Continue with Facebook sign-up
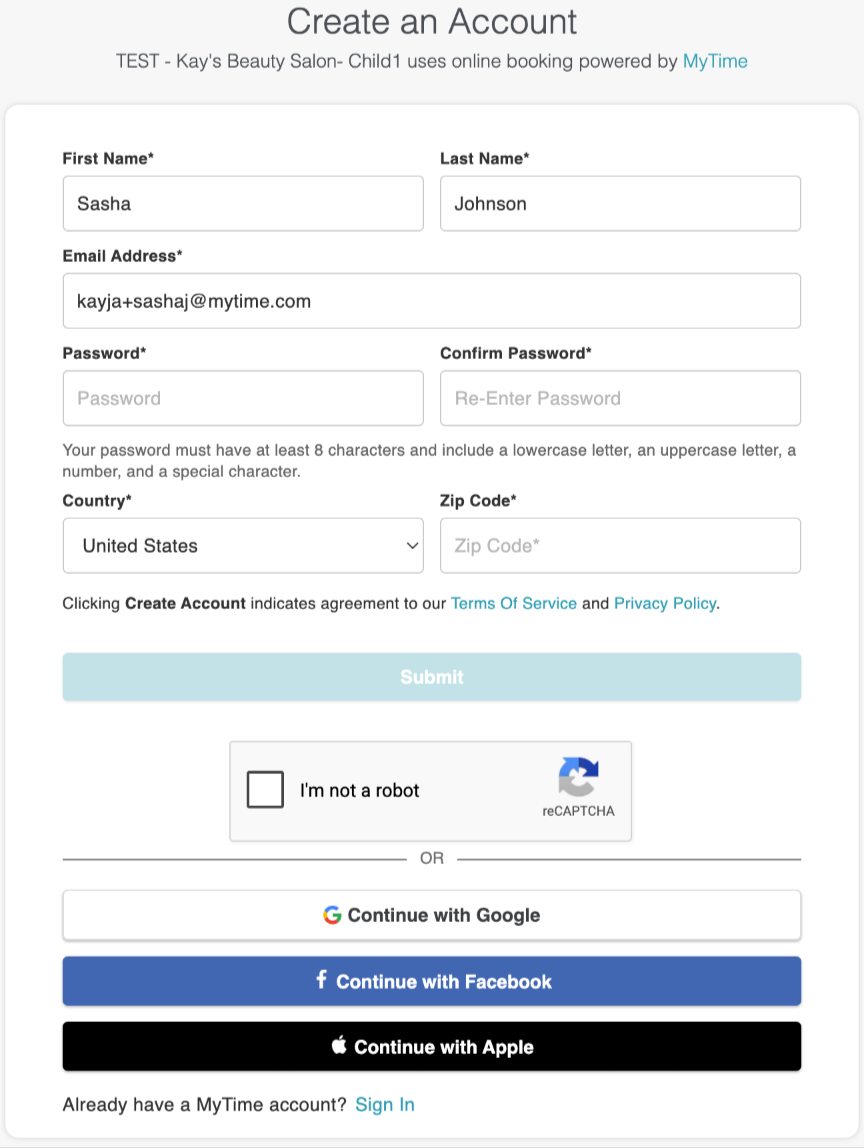The image size is (864, 1148). (x=432, y=981)
